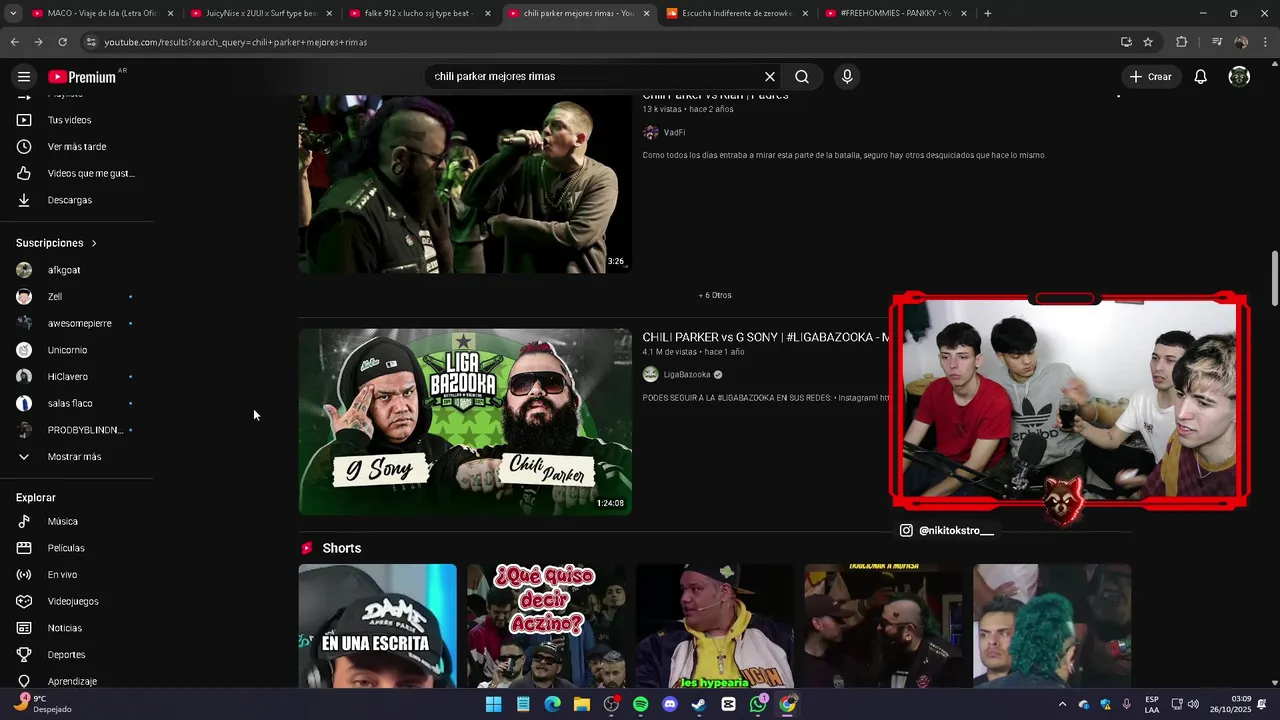The width and height of the screenshot is (1280, 720).
Task: Play the 3:26 battle video thumbnail
Action: (465, 184)
